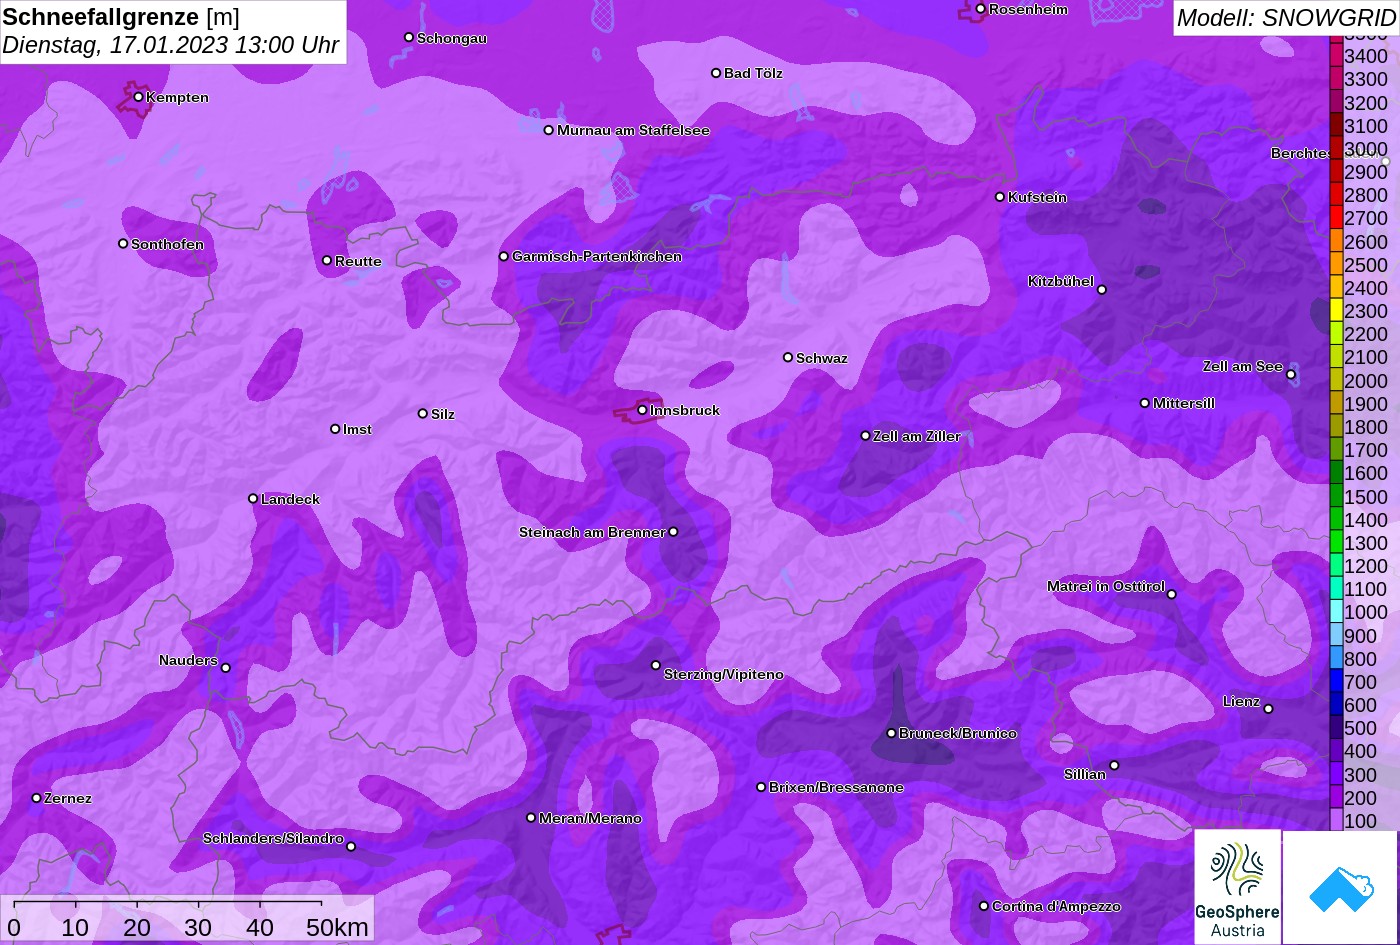Click the 'Matrei in Osttirol' city label

(1106, 586)
